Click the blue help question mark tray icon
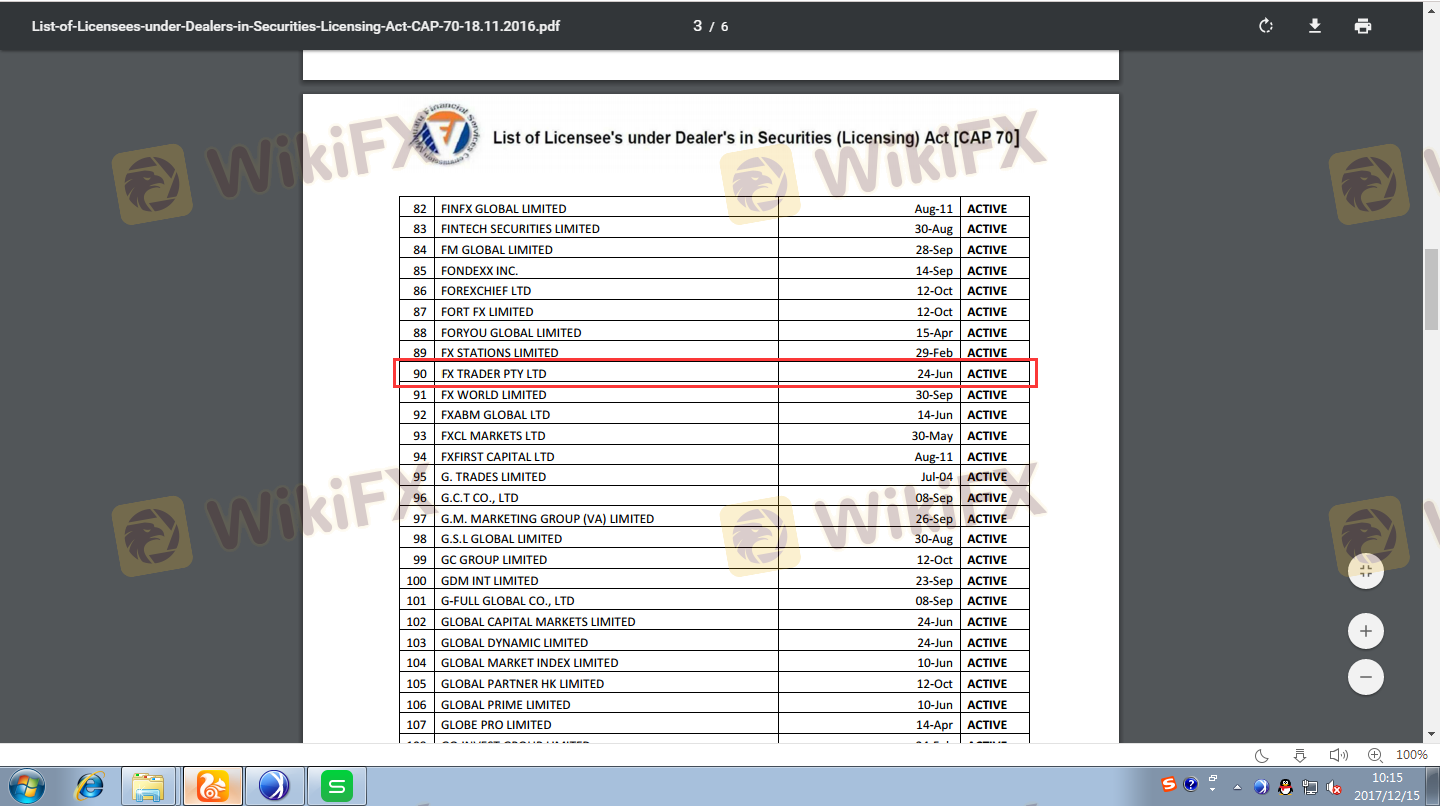 (x=1190, y=785)
